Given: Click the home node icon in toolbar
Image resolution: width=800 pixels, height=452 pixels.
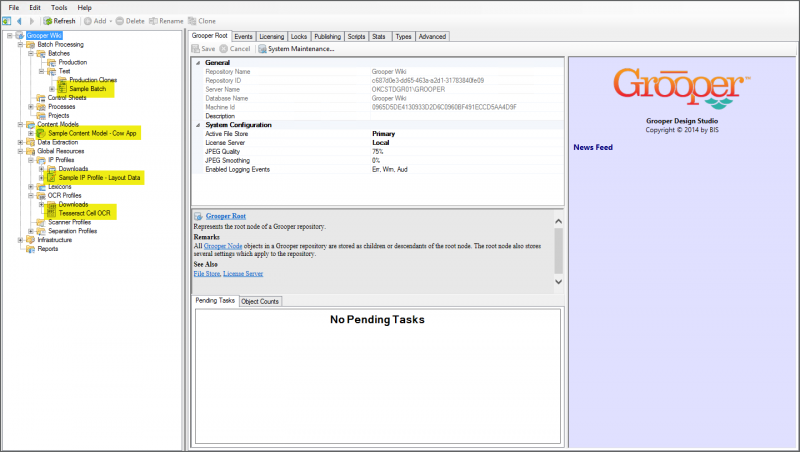Looking at the screenshot, I should pos(7,21).
